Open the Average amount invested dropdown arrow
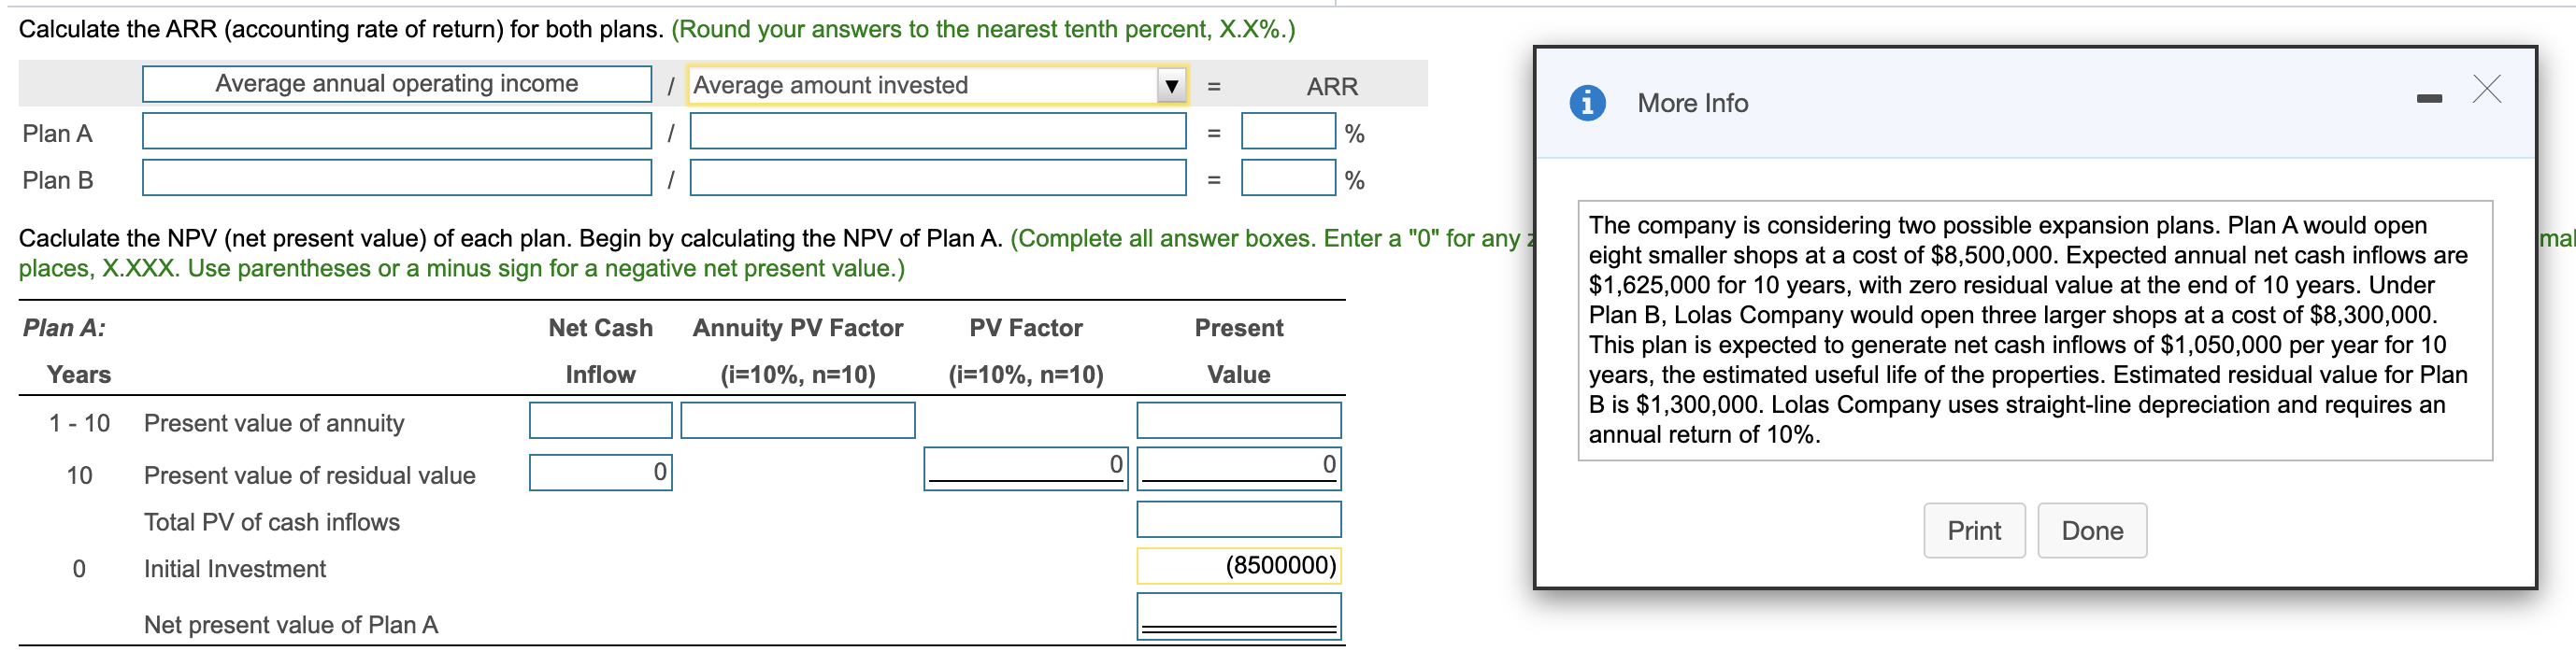This screenshot has width=2576, height=665. (x=1170, y=86)
